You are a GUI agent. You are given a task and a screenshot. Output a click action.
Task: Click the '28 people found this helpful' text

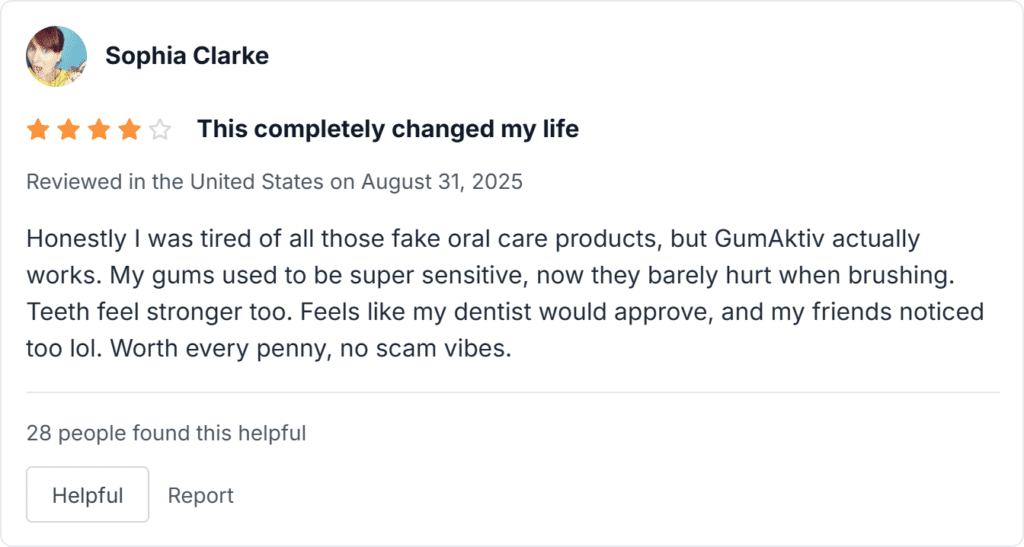pos(166,433)
